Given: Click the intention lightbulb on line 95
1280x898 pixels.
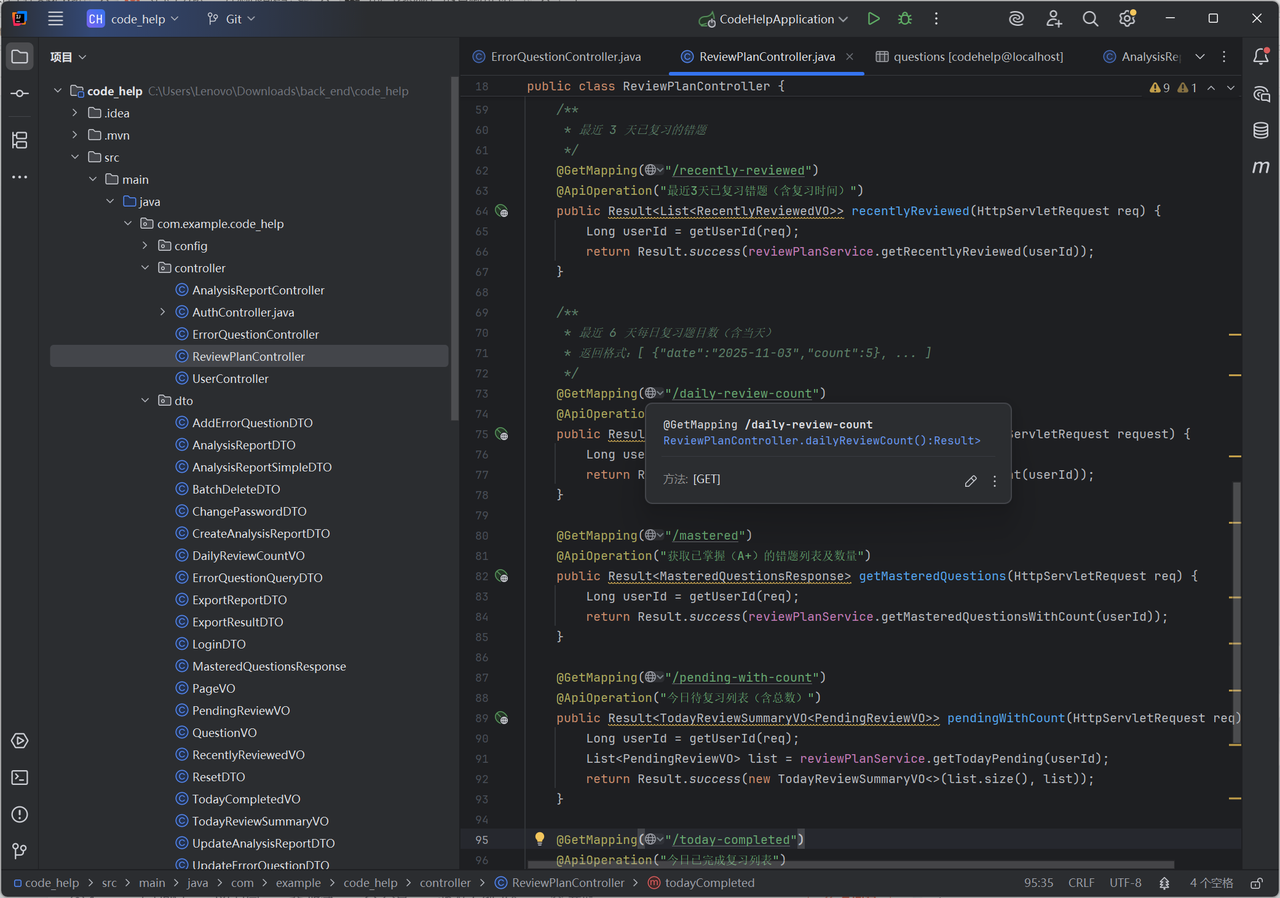Looking at the screenshot, I should 539,840.
